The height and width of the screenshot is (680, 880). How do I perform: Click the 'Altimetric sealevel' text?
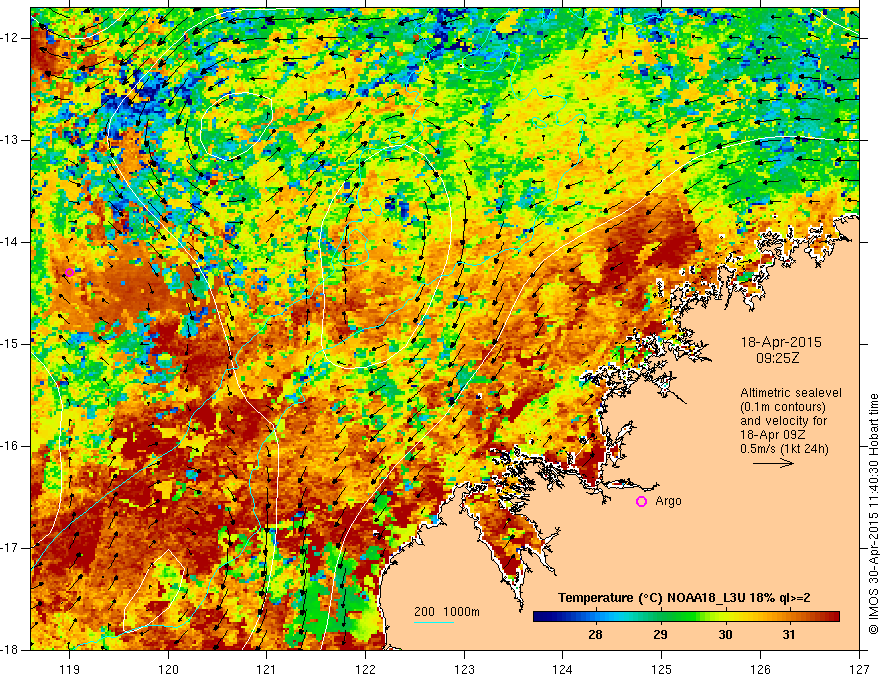tap(791, 393)
